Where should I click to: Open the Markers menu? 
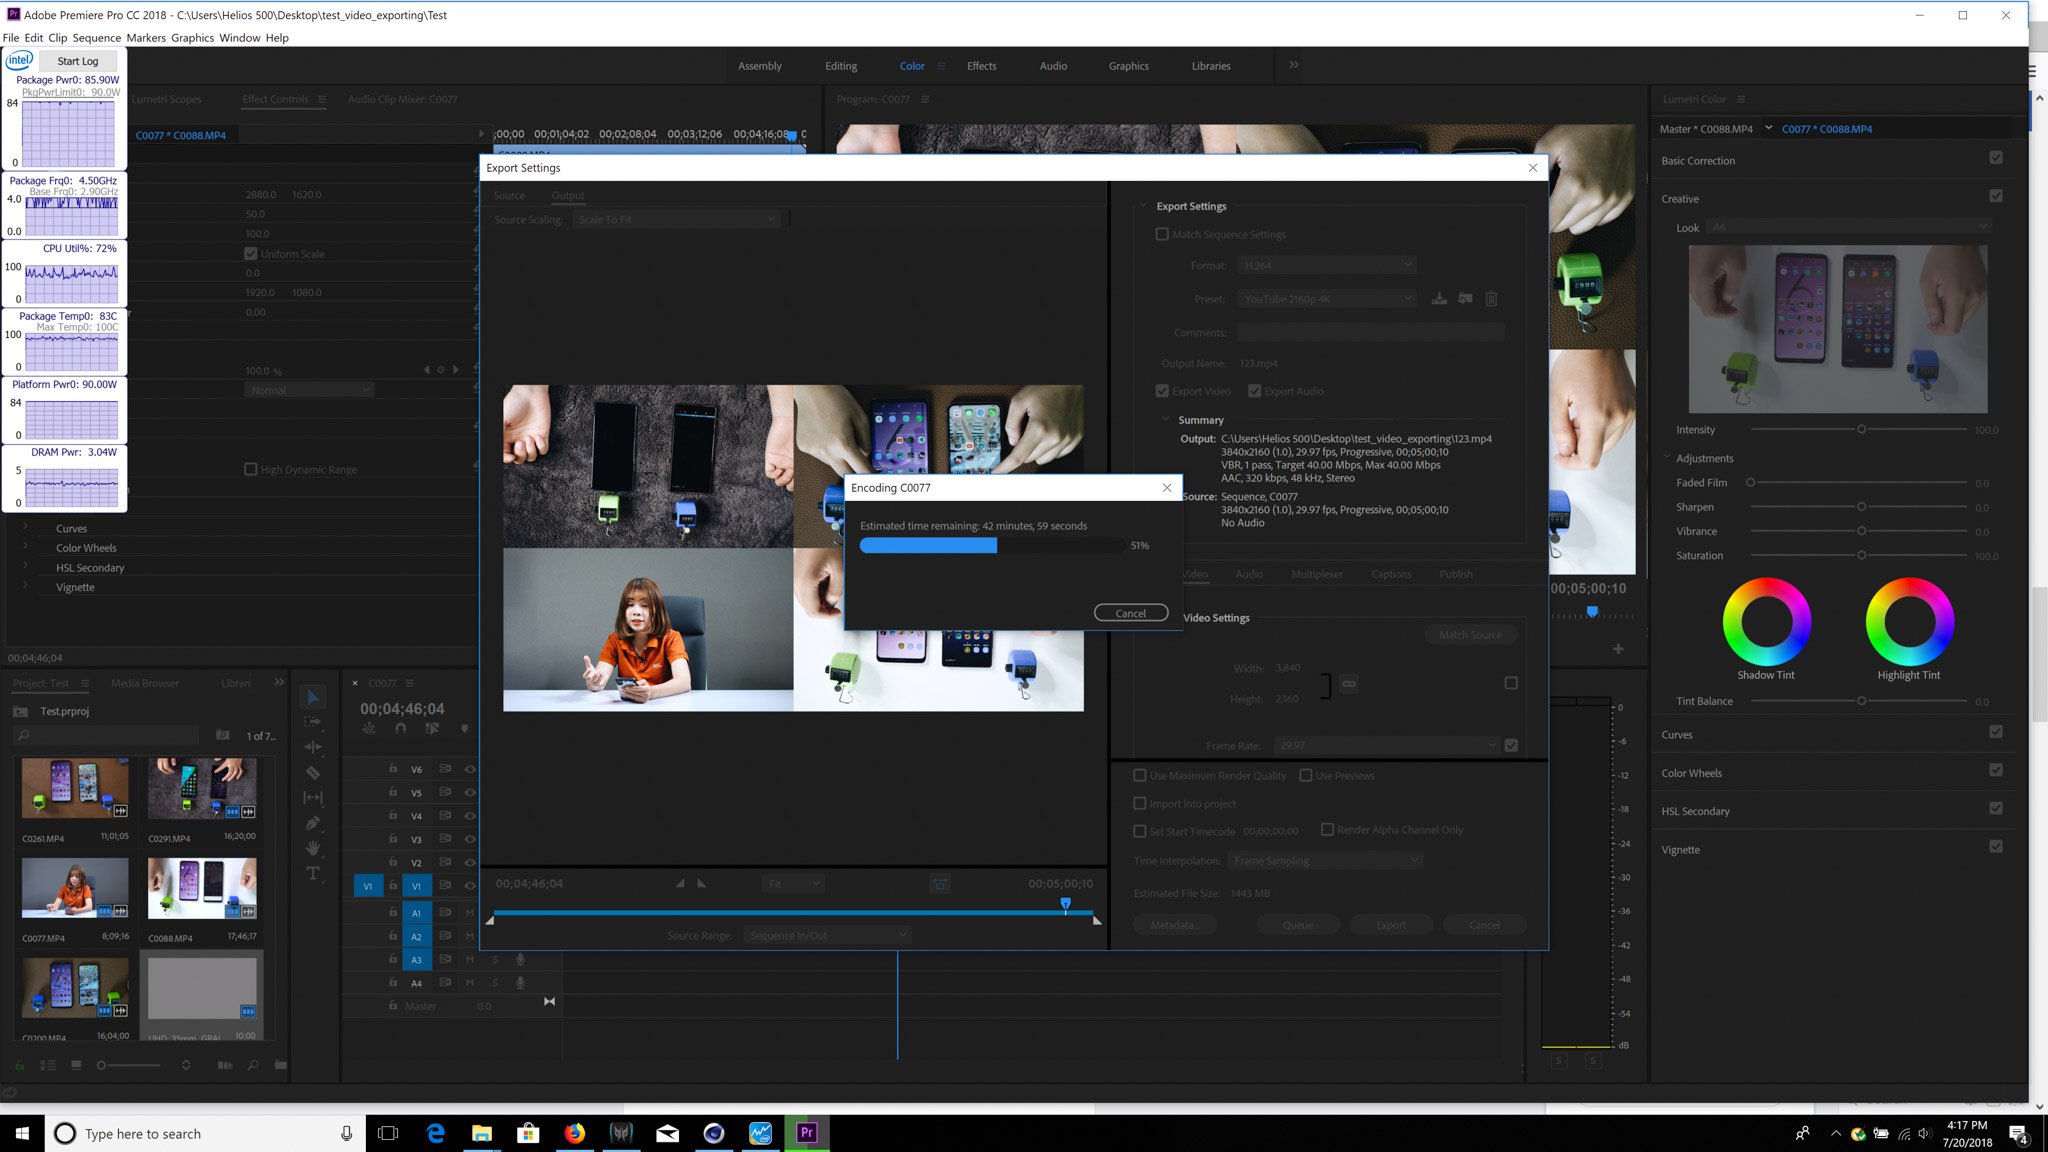pyautogui.click(x=146, y=38)
